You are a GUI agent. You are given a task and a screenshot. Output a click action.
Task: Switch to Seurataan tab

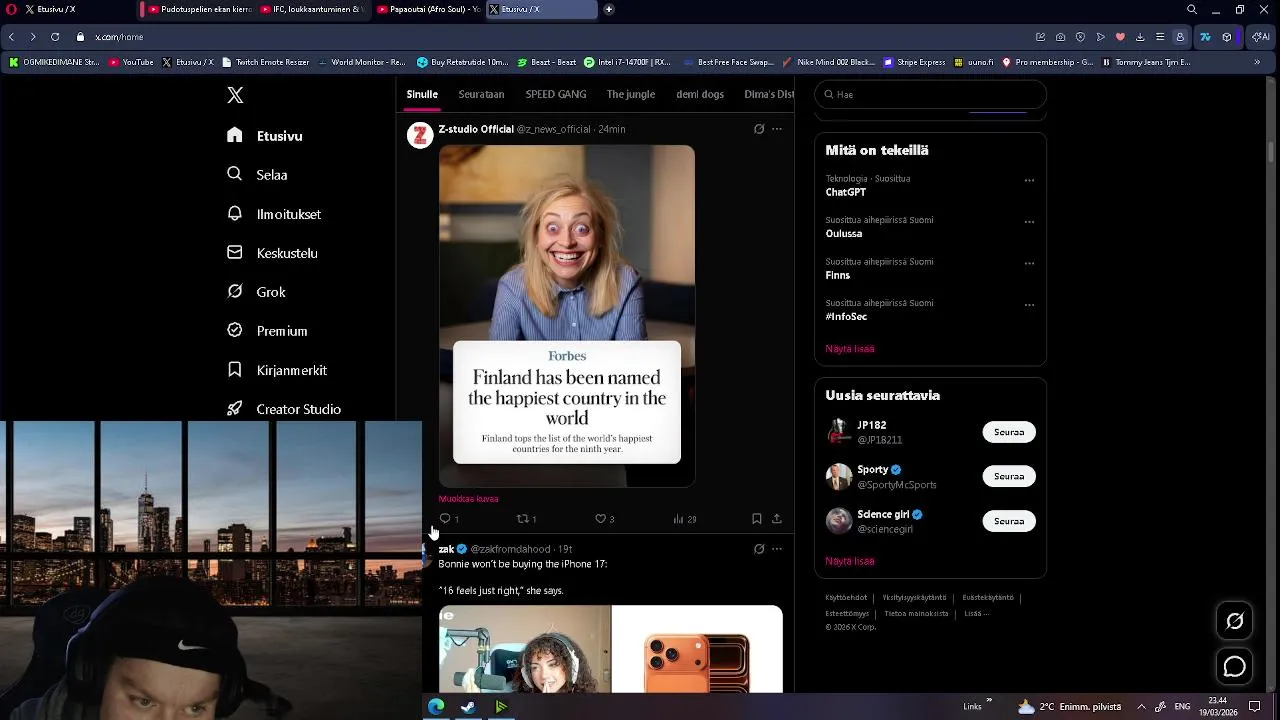[x=481, y=94]
